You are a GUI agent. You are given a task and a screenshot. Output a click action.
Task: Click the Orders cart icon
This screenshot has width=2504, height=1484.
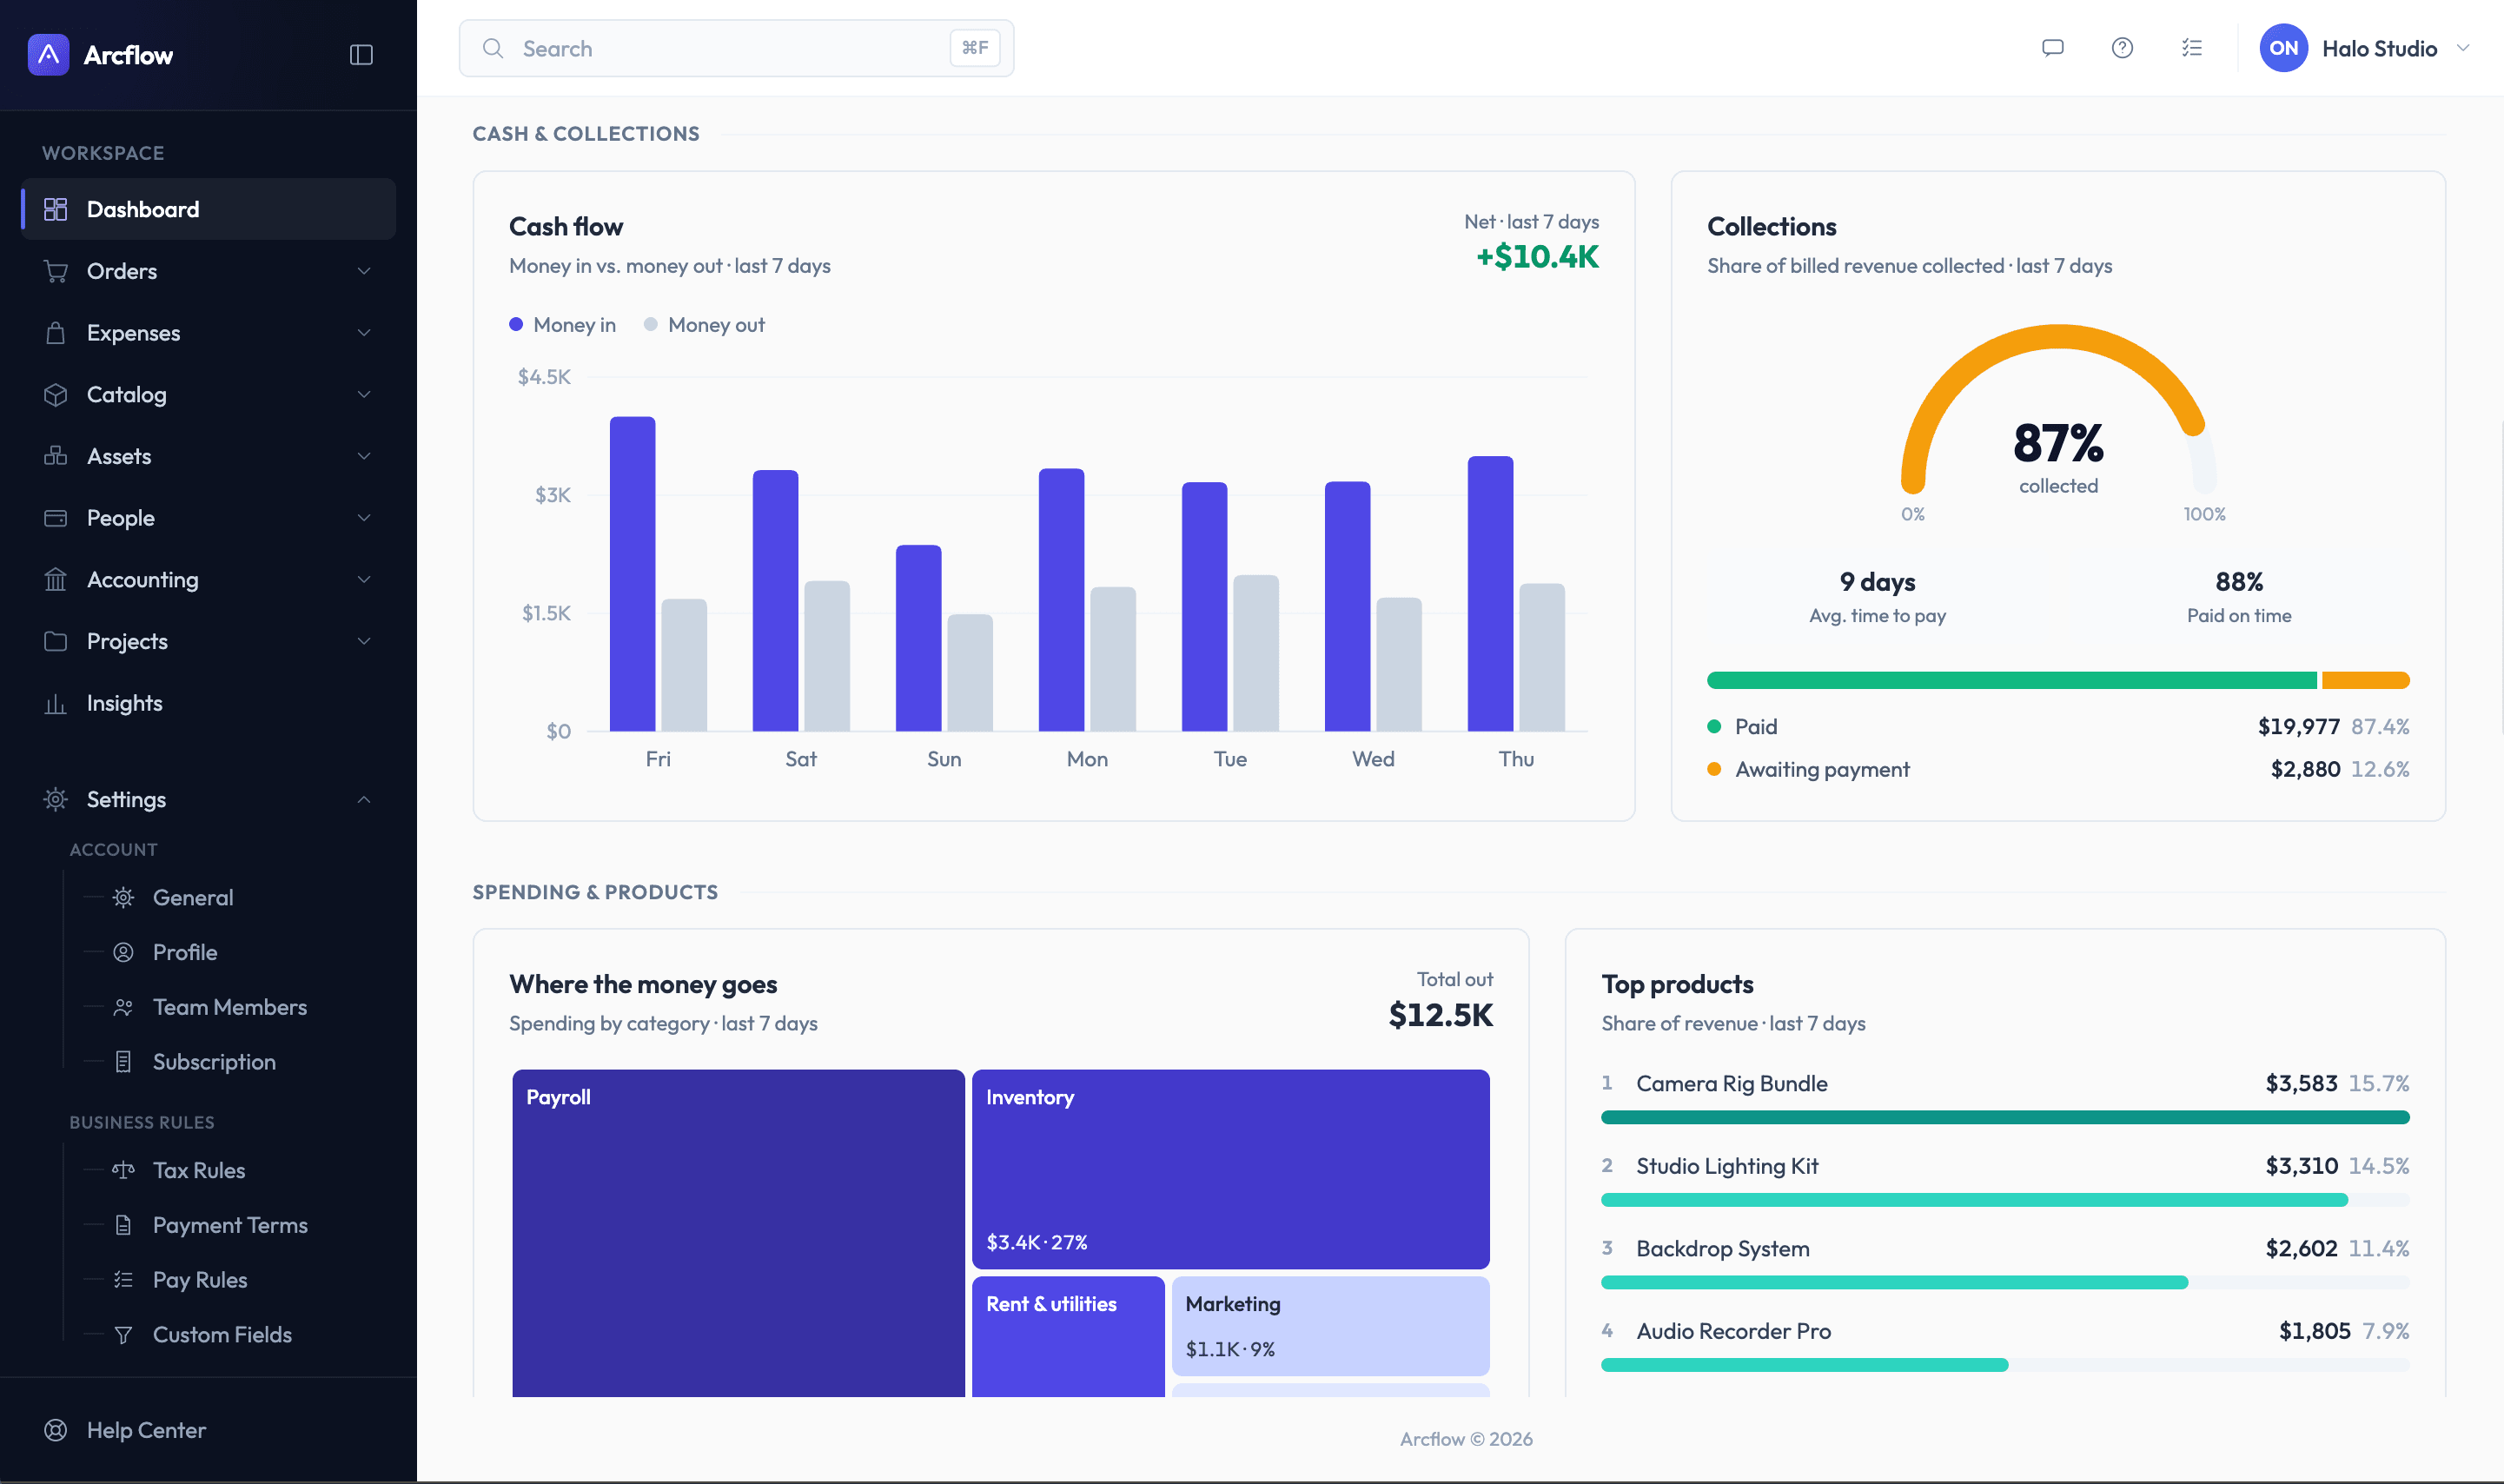pyautogui.click(x=56, y=271)
